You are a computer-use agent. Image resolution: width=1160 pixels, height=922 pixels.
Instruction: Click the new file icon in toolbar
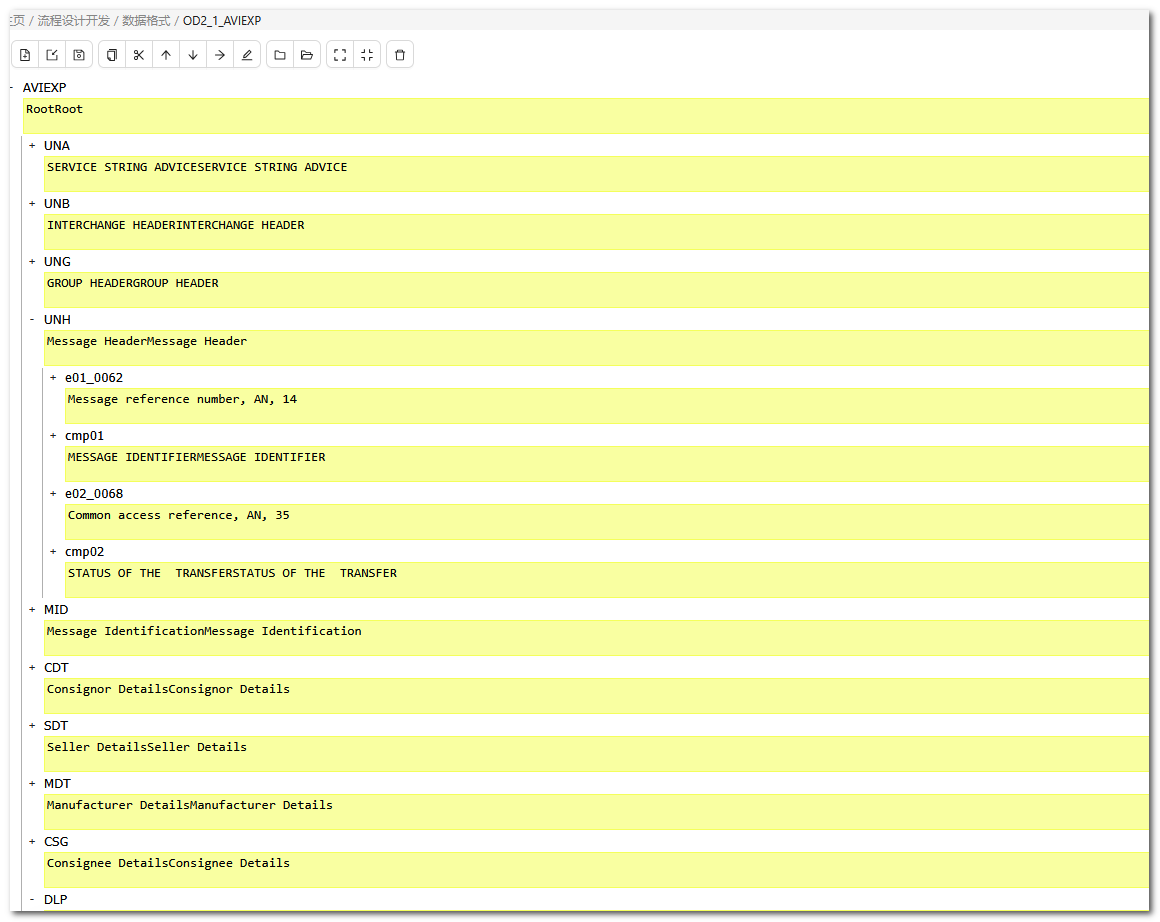(25, 55)
